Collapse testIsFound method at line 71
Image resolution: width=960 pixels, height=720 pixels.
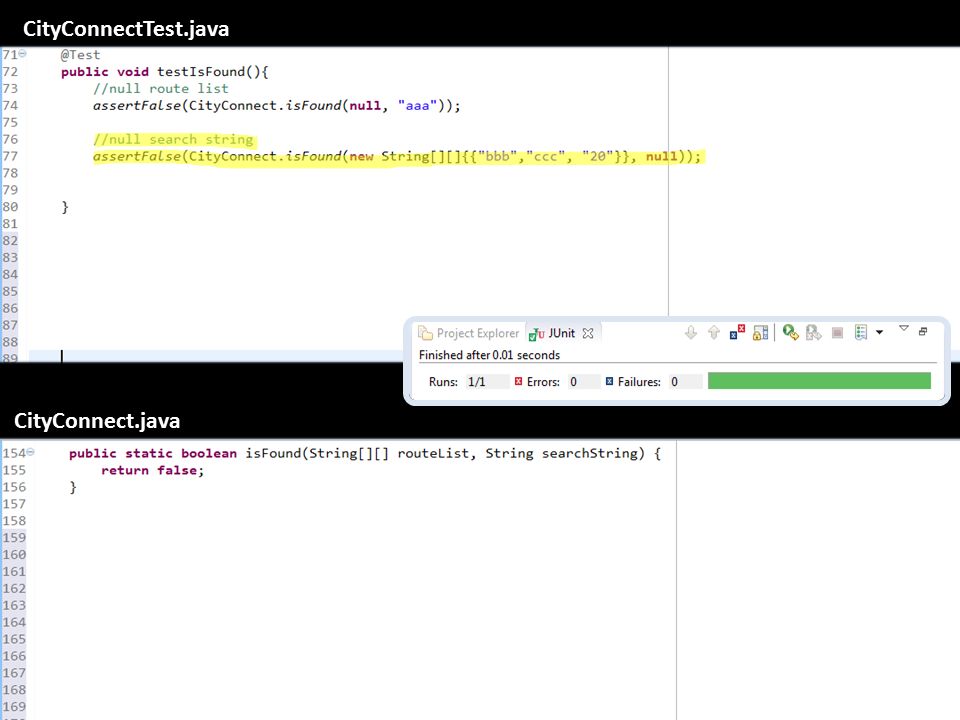(x=23, y=54)
